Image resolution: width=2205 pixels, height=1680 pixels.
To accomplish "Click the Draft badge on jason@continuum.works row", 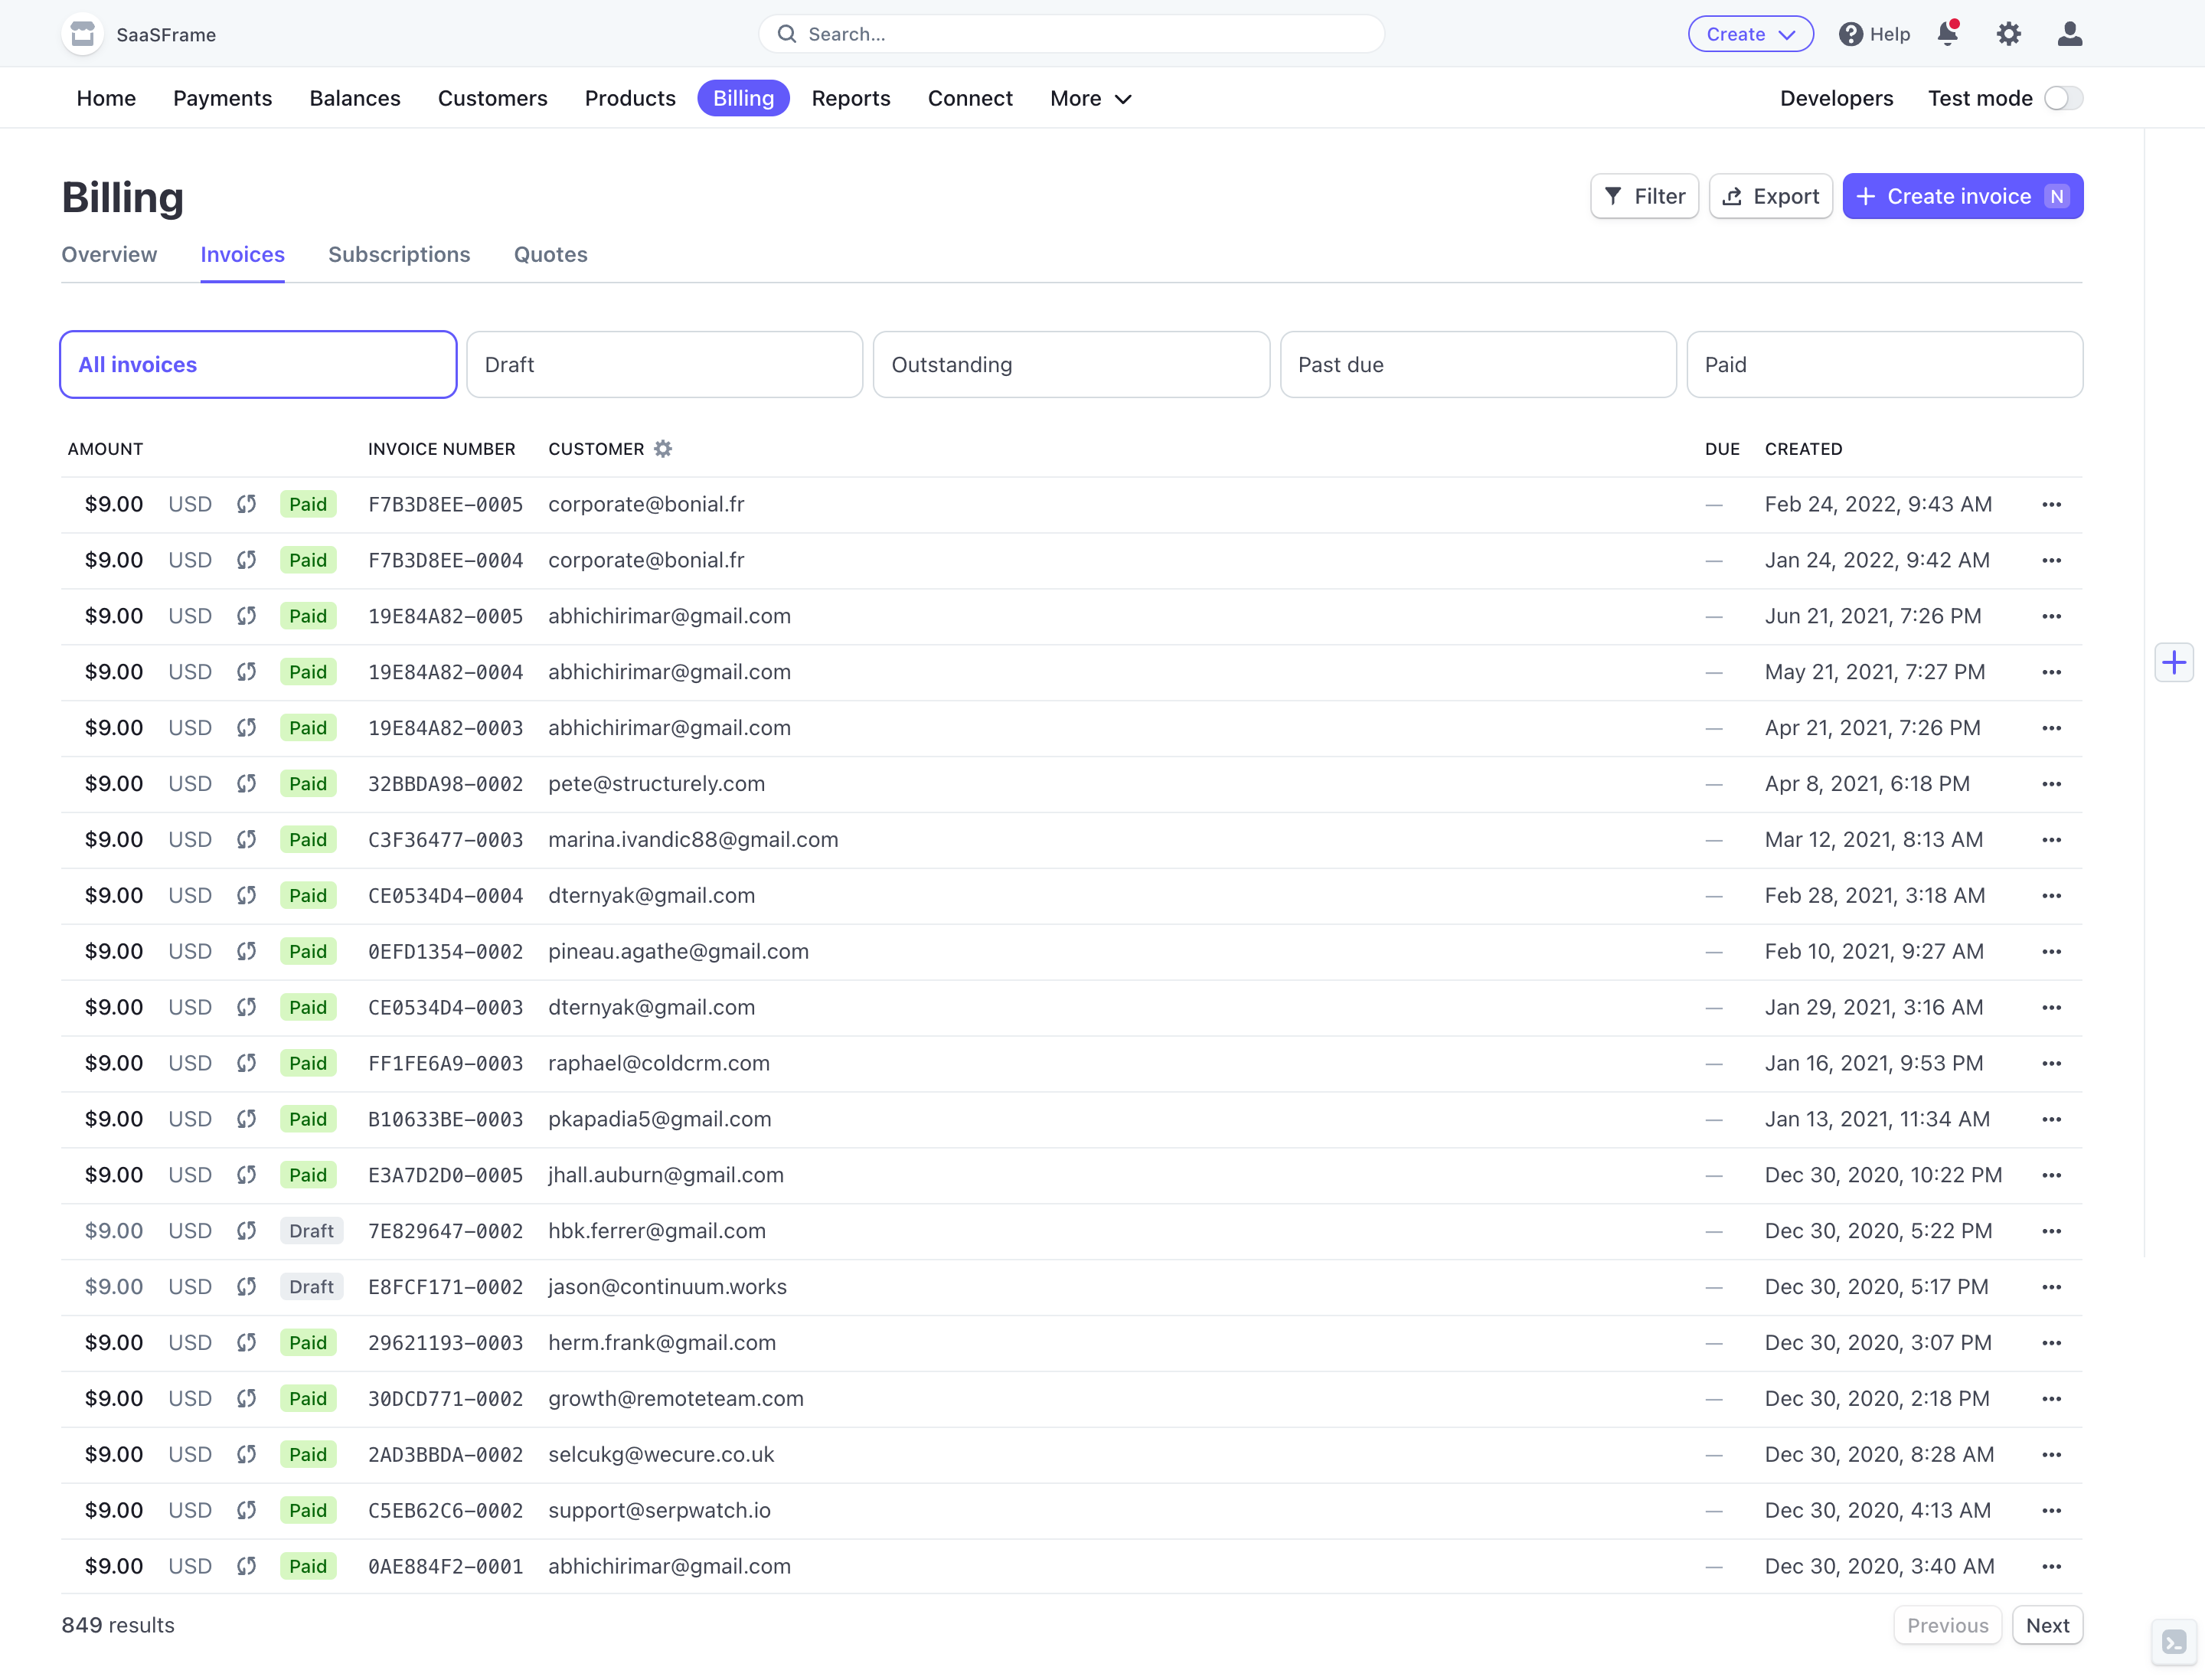I will [312, 1287].
